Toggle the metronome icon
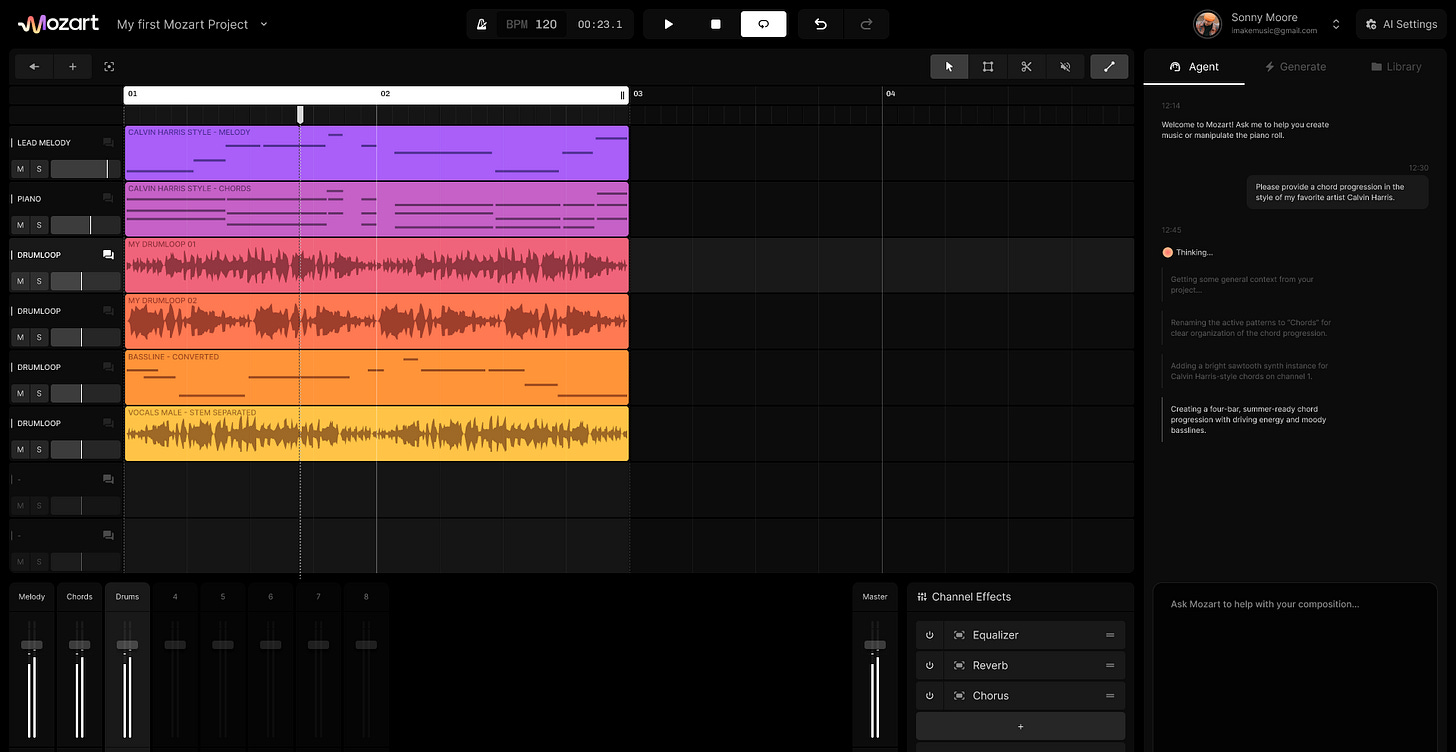This screenshot has height=752, width=1456. 481,23
